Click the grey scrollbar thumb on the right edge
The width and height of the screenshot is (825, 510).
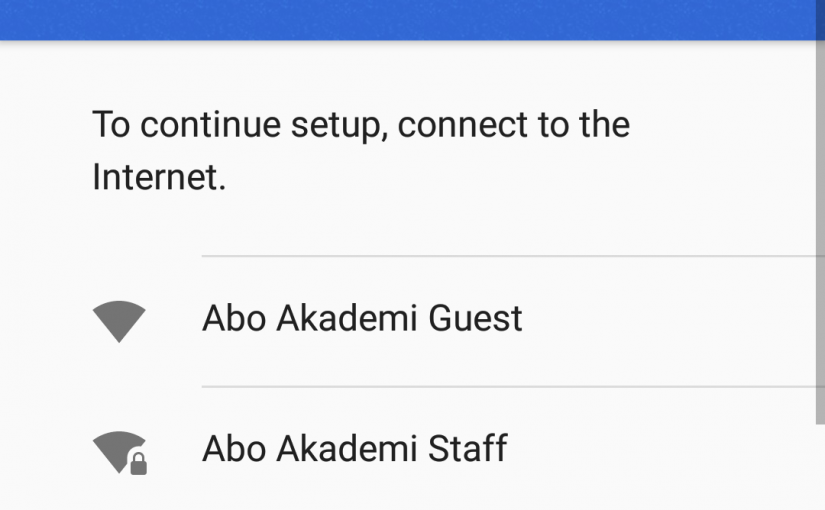pos(820,212)
